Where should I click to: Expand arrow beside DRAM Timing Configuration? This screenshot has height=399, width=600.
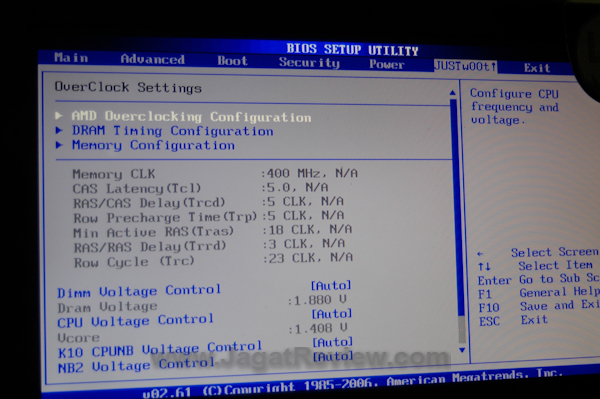pos(59,130)
